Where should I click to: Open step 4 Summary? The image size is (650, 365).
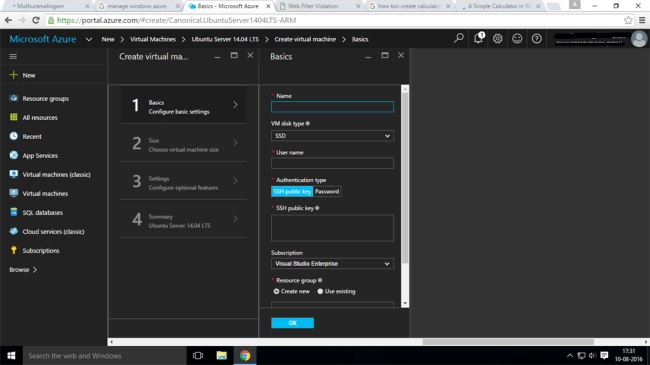(183, 219)
